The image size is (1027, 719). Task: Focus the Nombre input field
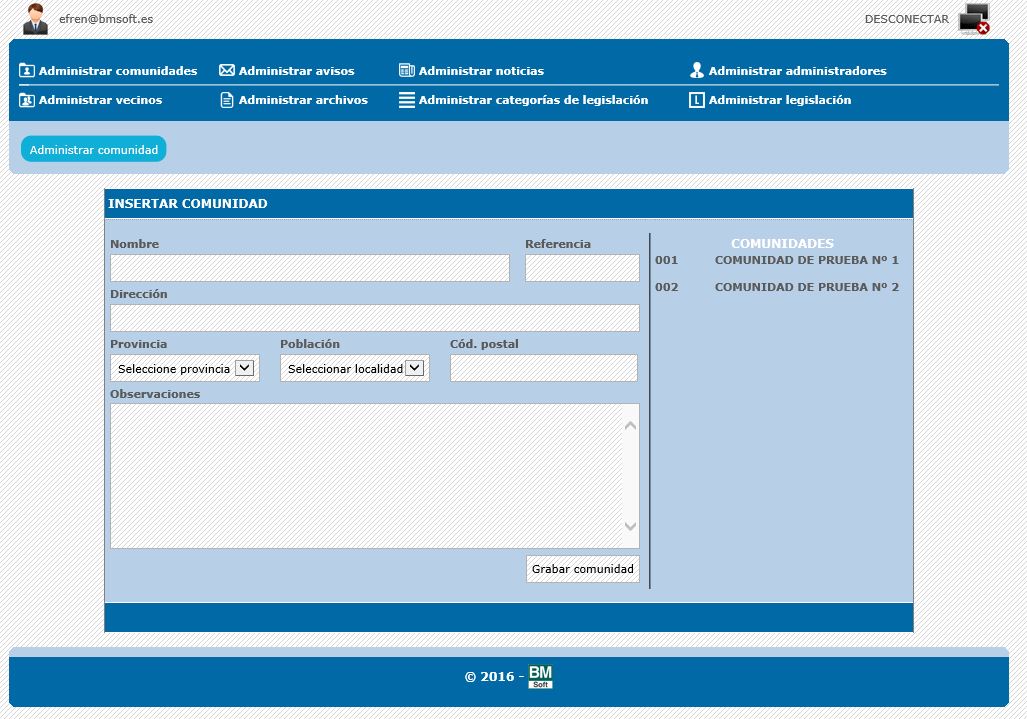pos(310,268)
